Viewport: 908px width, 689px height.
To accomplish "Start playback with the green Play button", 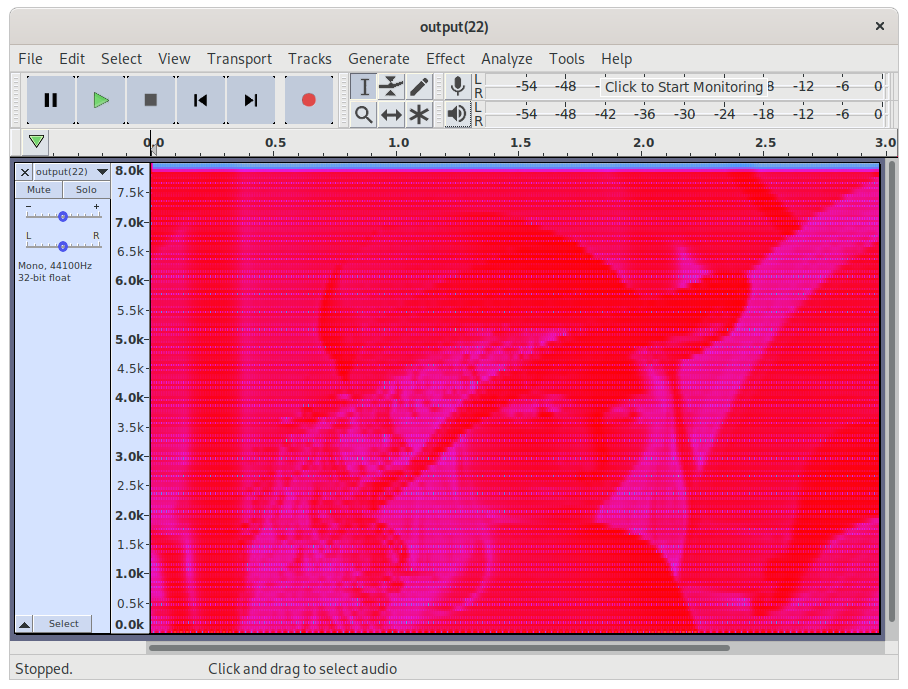I will tap(101, 100).
